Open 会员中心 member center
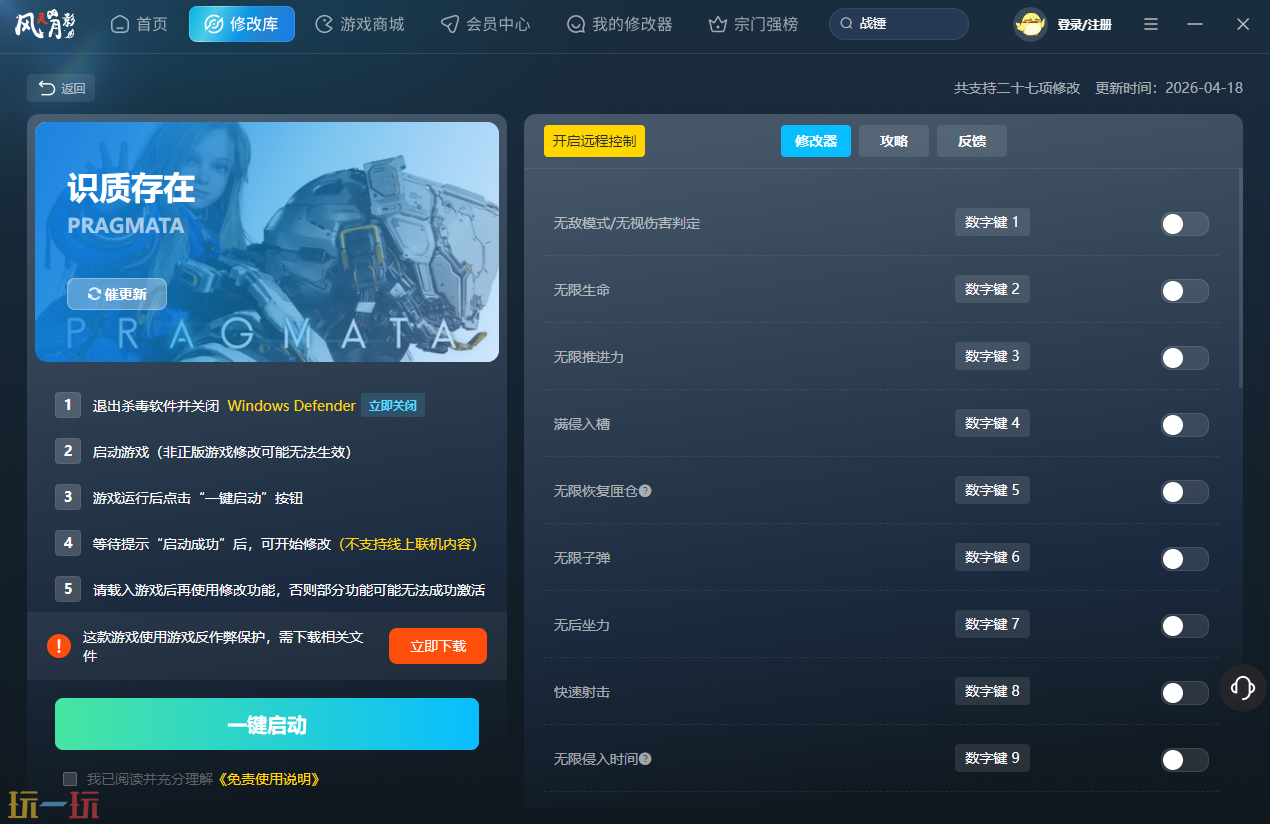This screenshot has width=1270, height=824. (x=486, y=24)
